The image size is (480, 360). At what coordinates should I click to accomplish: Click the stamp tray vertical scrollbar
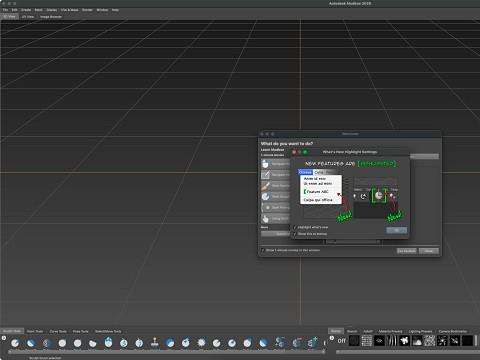tap(476, 341)
